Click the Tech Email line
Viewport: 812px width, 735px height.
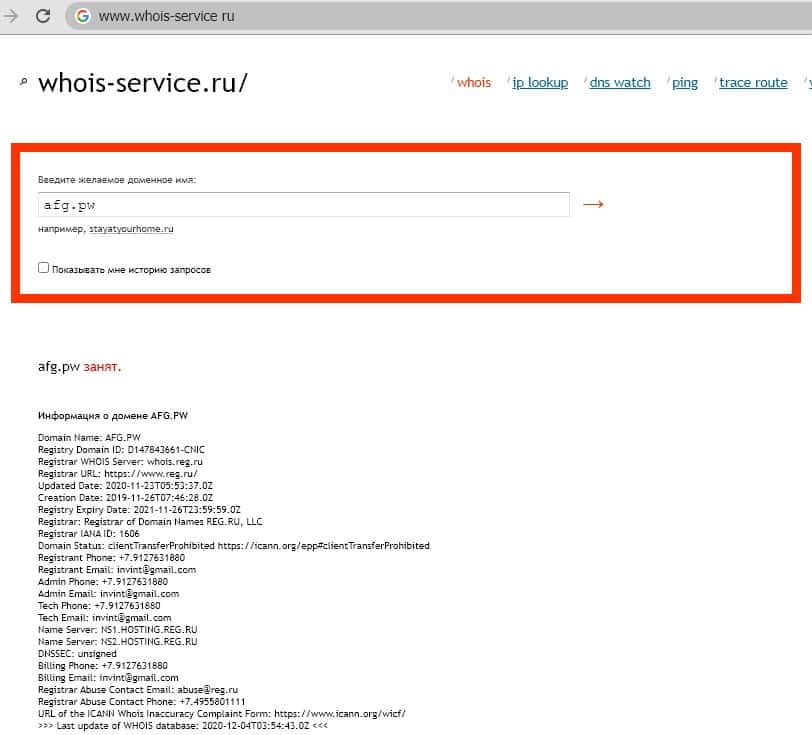[105, 618]
